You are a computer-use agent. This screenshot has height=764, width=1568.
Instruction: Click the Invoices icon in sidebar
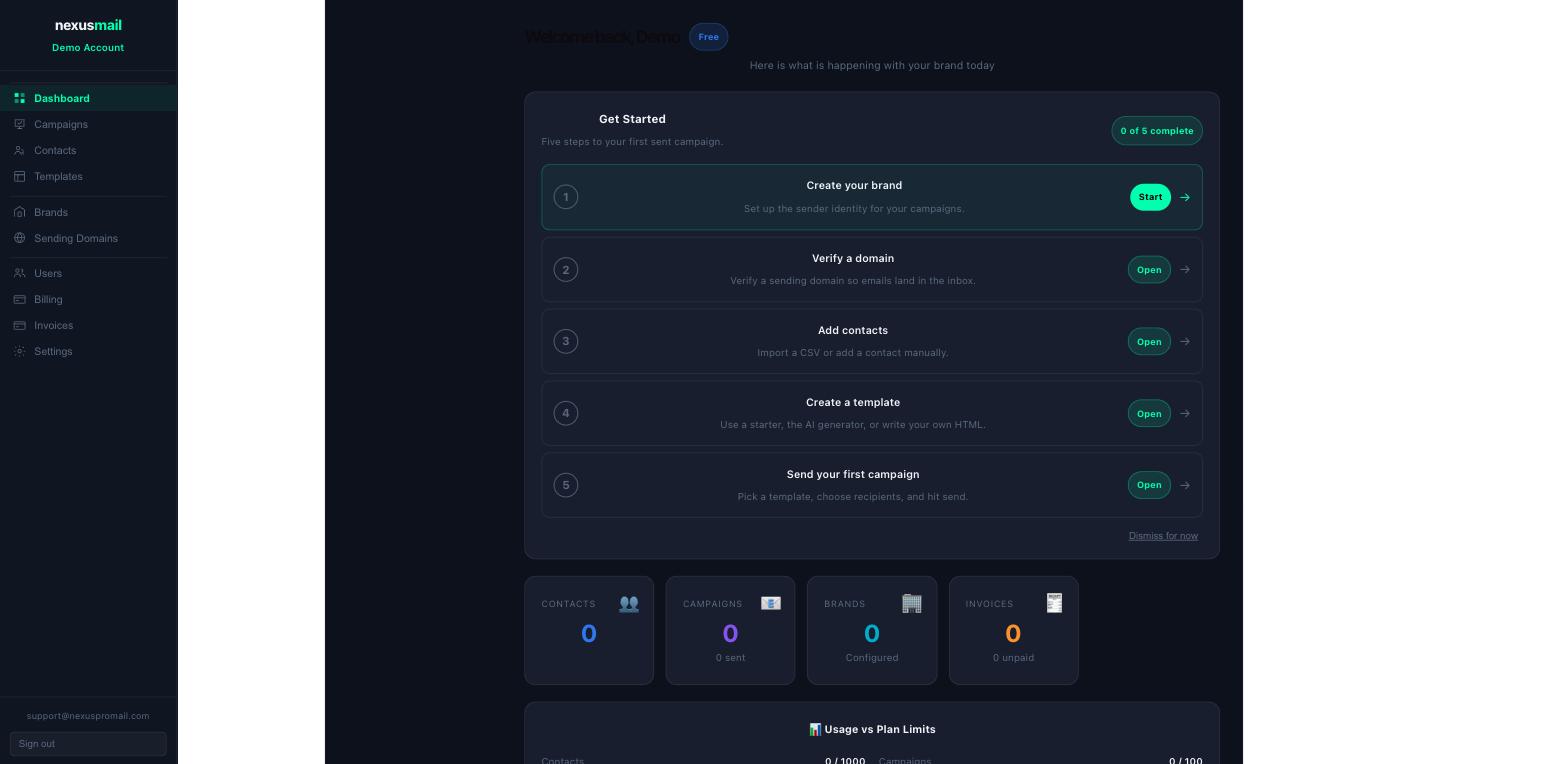[19, 325]
